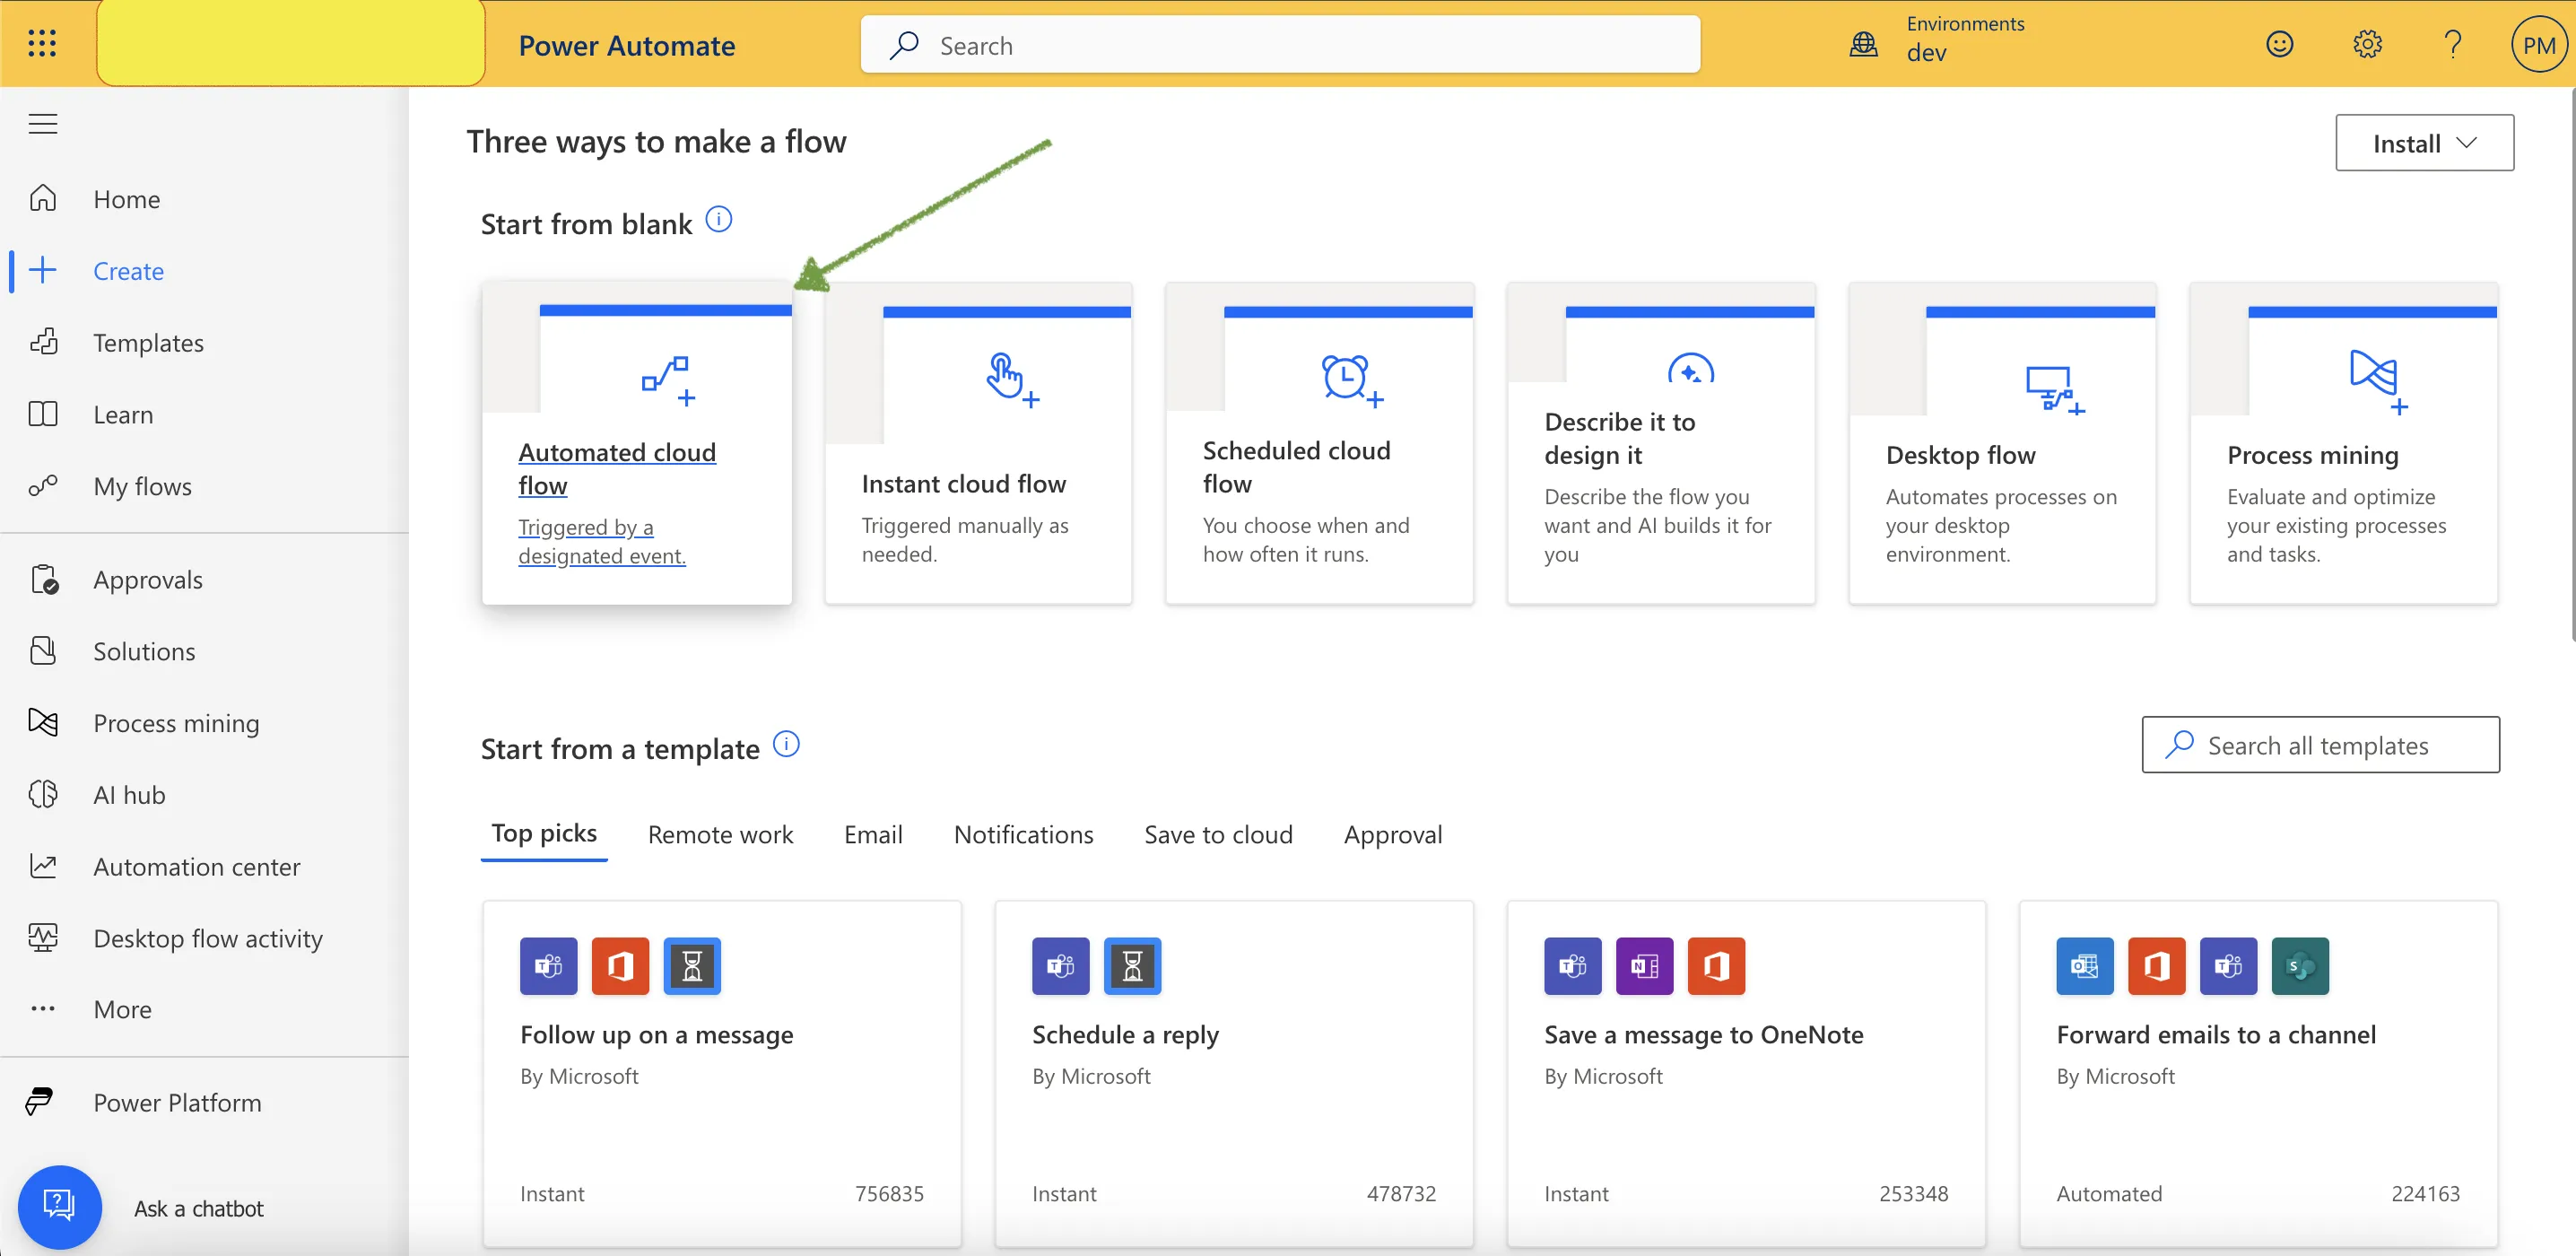
Task: Expand the Install dropdown button
Action: coord(2424,143)
